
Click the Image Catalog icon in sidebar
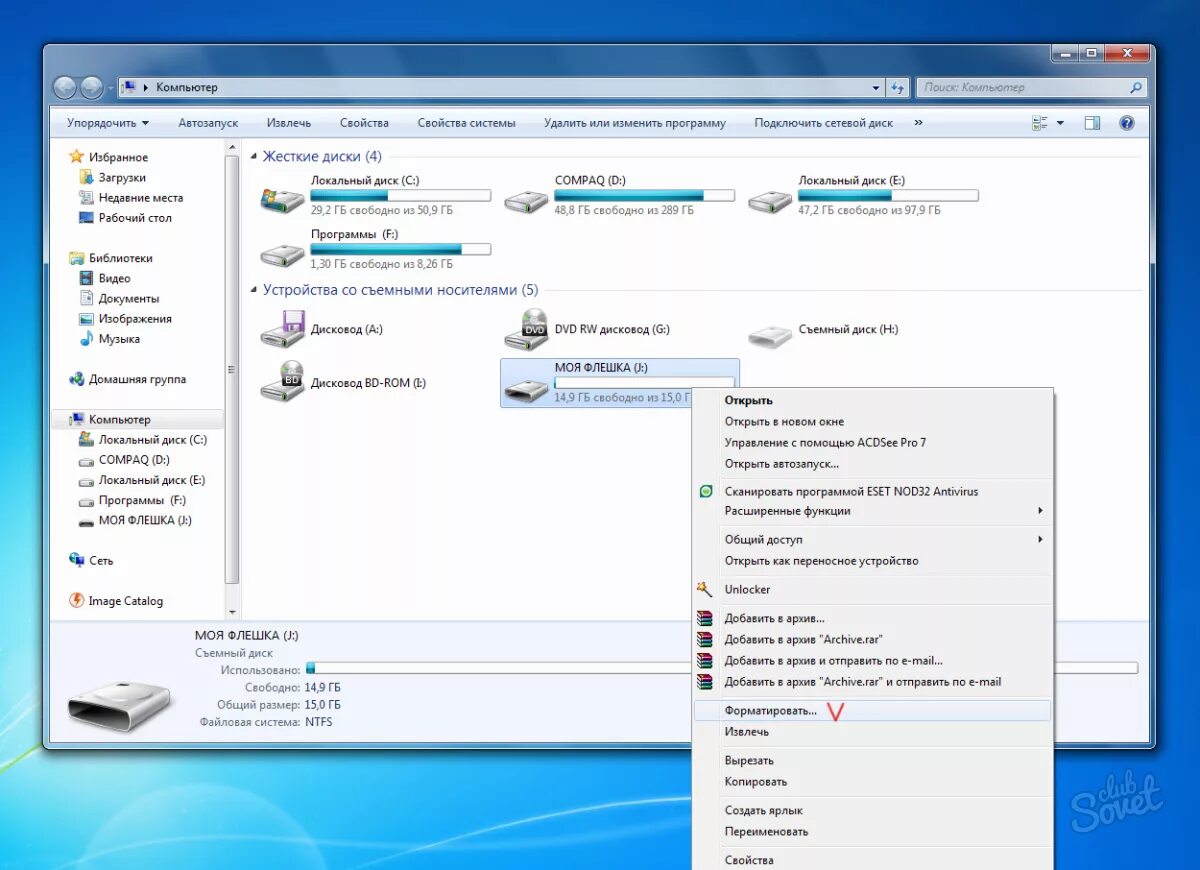pos(77,601)
